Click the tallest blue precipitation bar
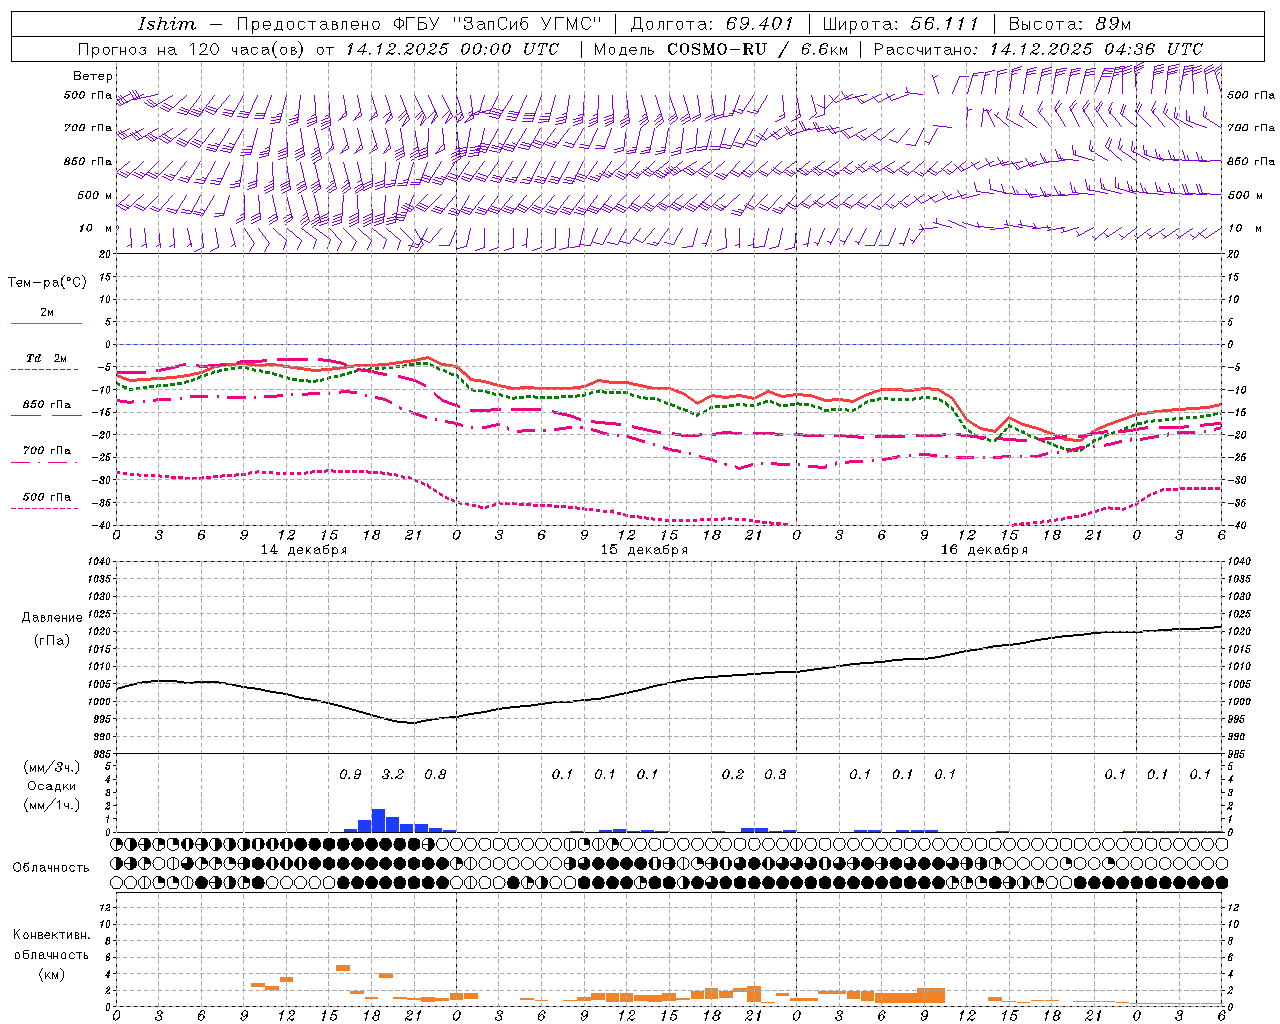The height and width of the screenshot is (1024, 1280). (378, 820)
